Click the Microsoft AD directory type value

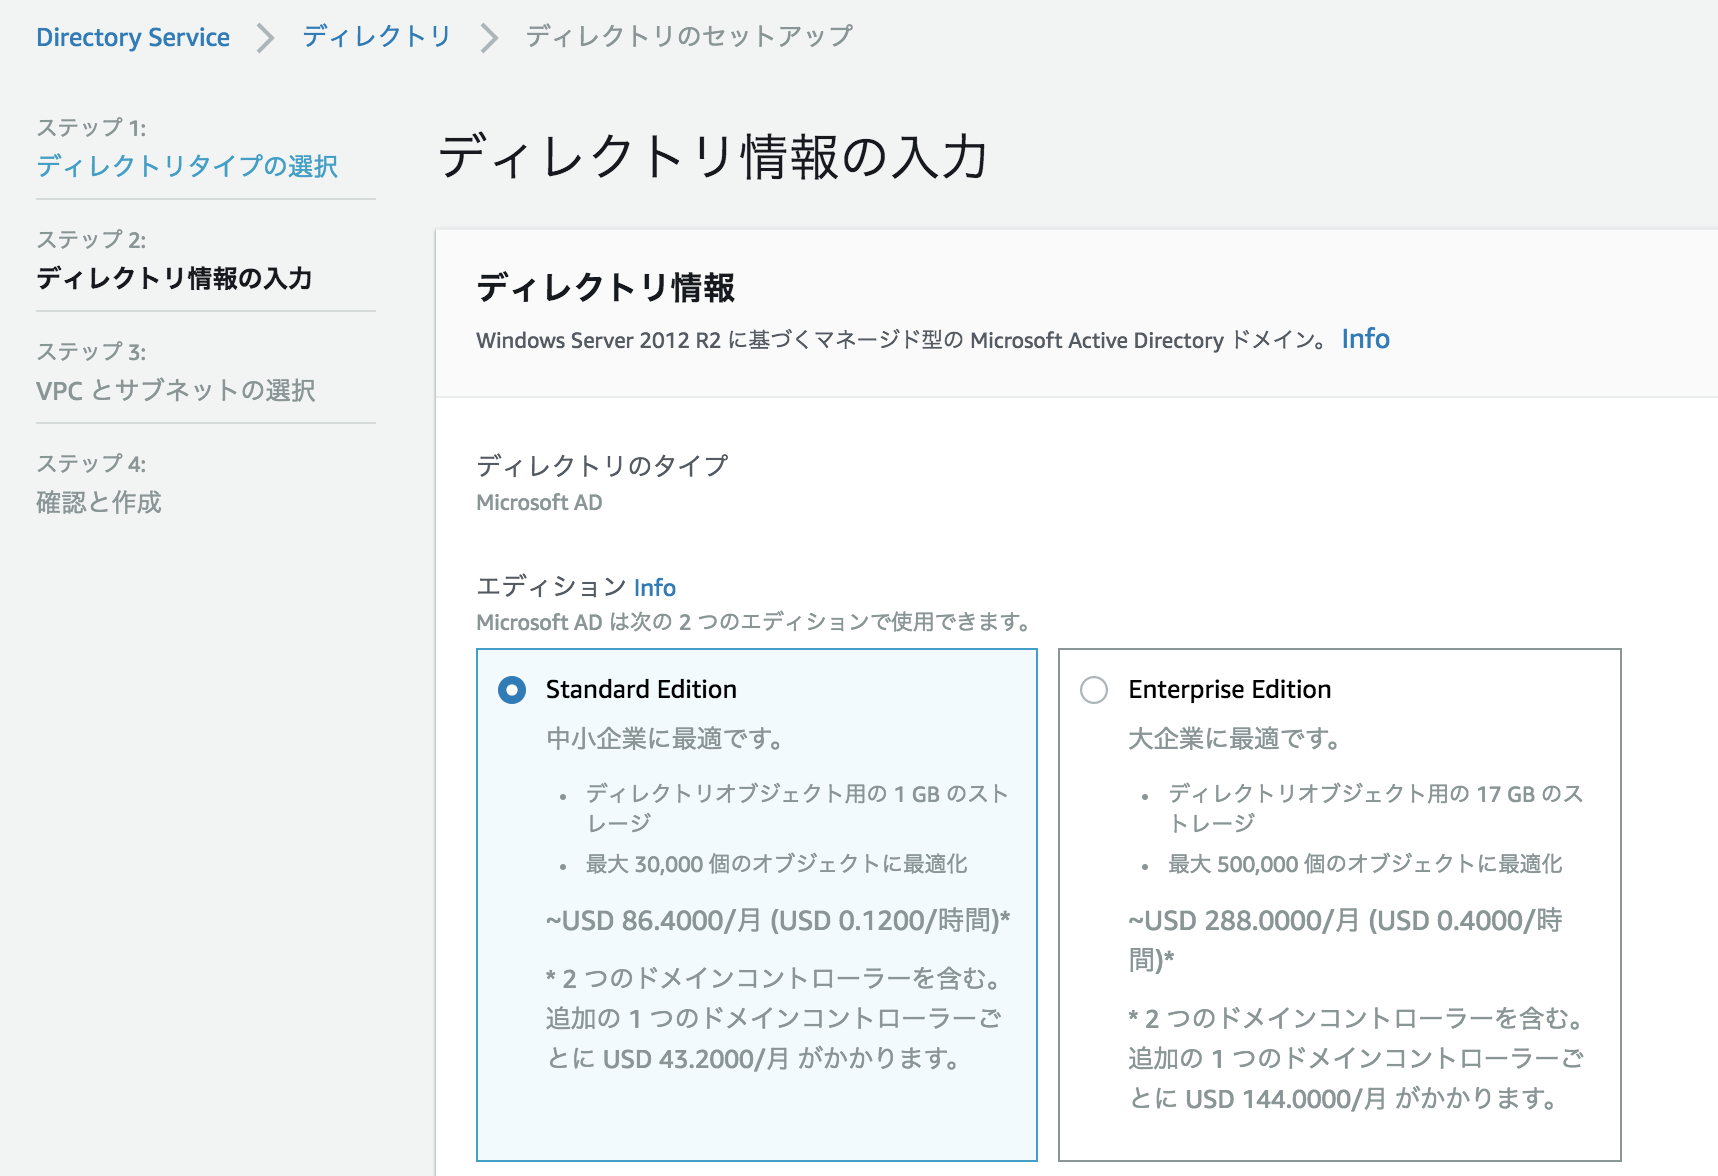pyautogui.click(x=539, y=502)
